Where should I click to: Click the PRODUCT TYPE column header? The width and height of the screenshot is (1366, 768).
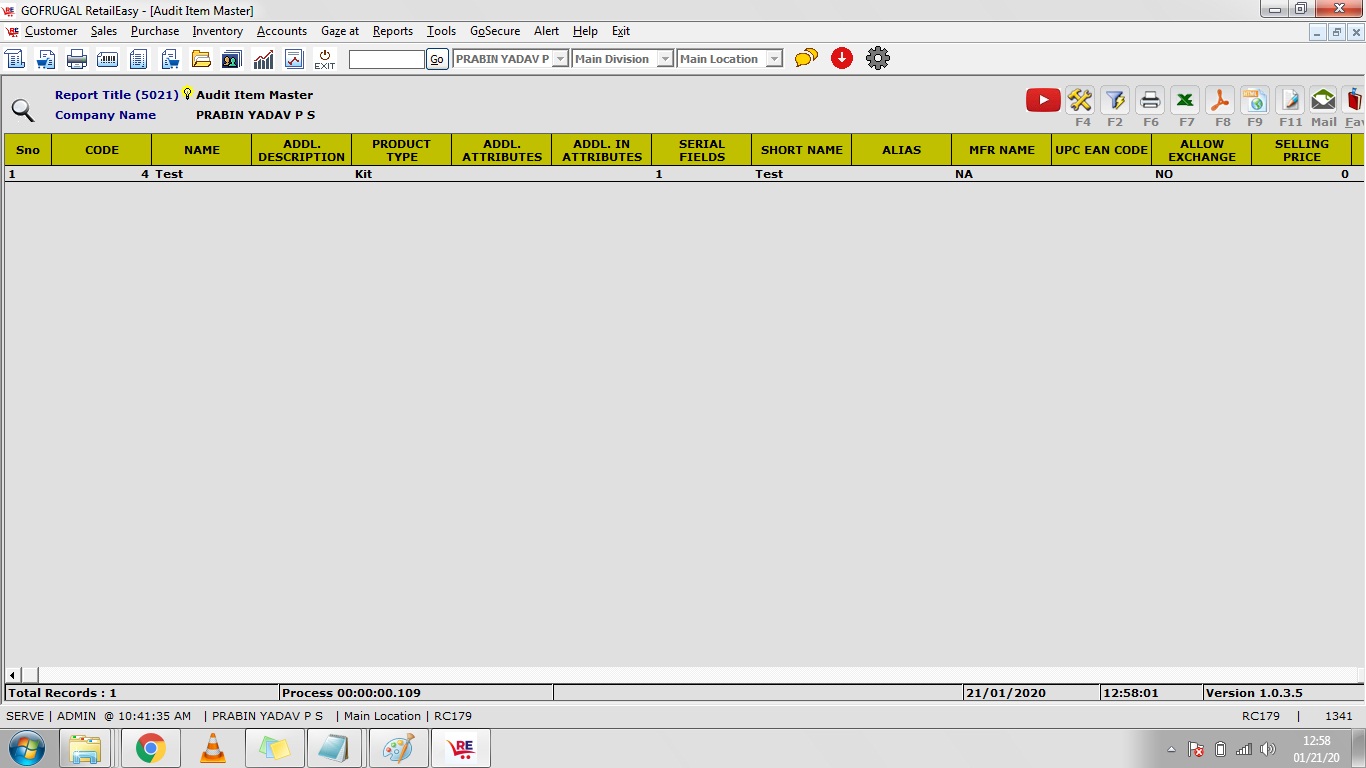tap(402, 150)
